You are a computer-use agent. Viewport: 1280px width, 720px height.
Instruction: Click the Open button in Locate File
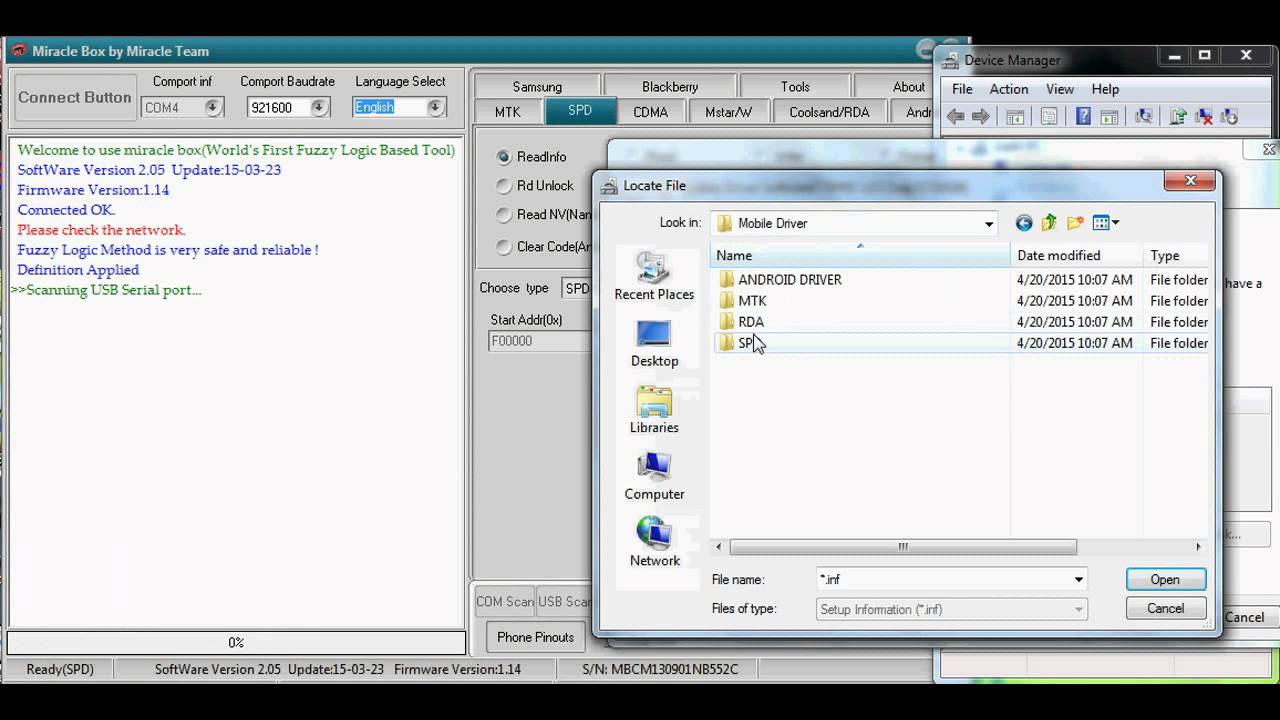(x=1165, y=580)
